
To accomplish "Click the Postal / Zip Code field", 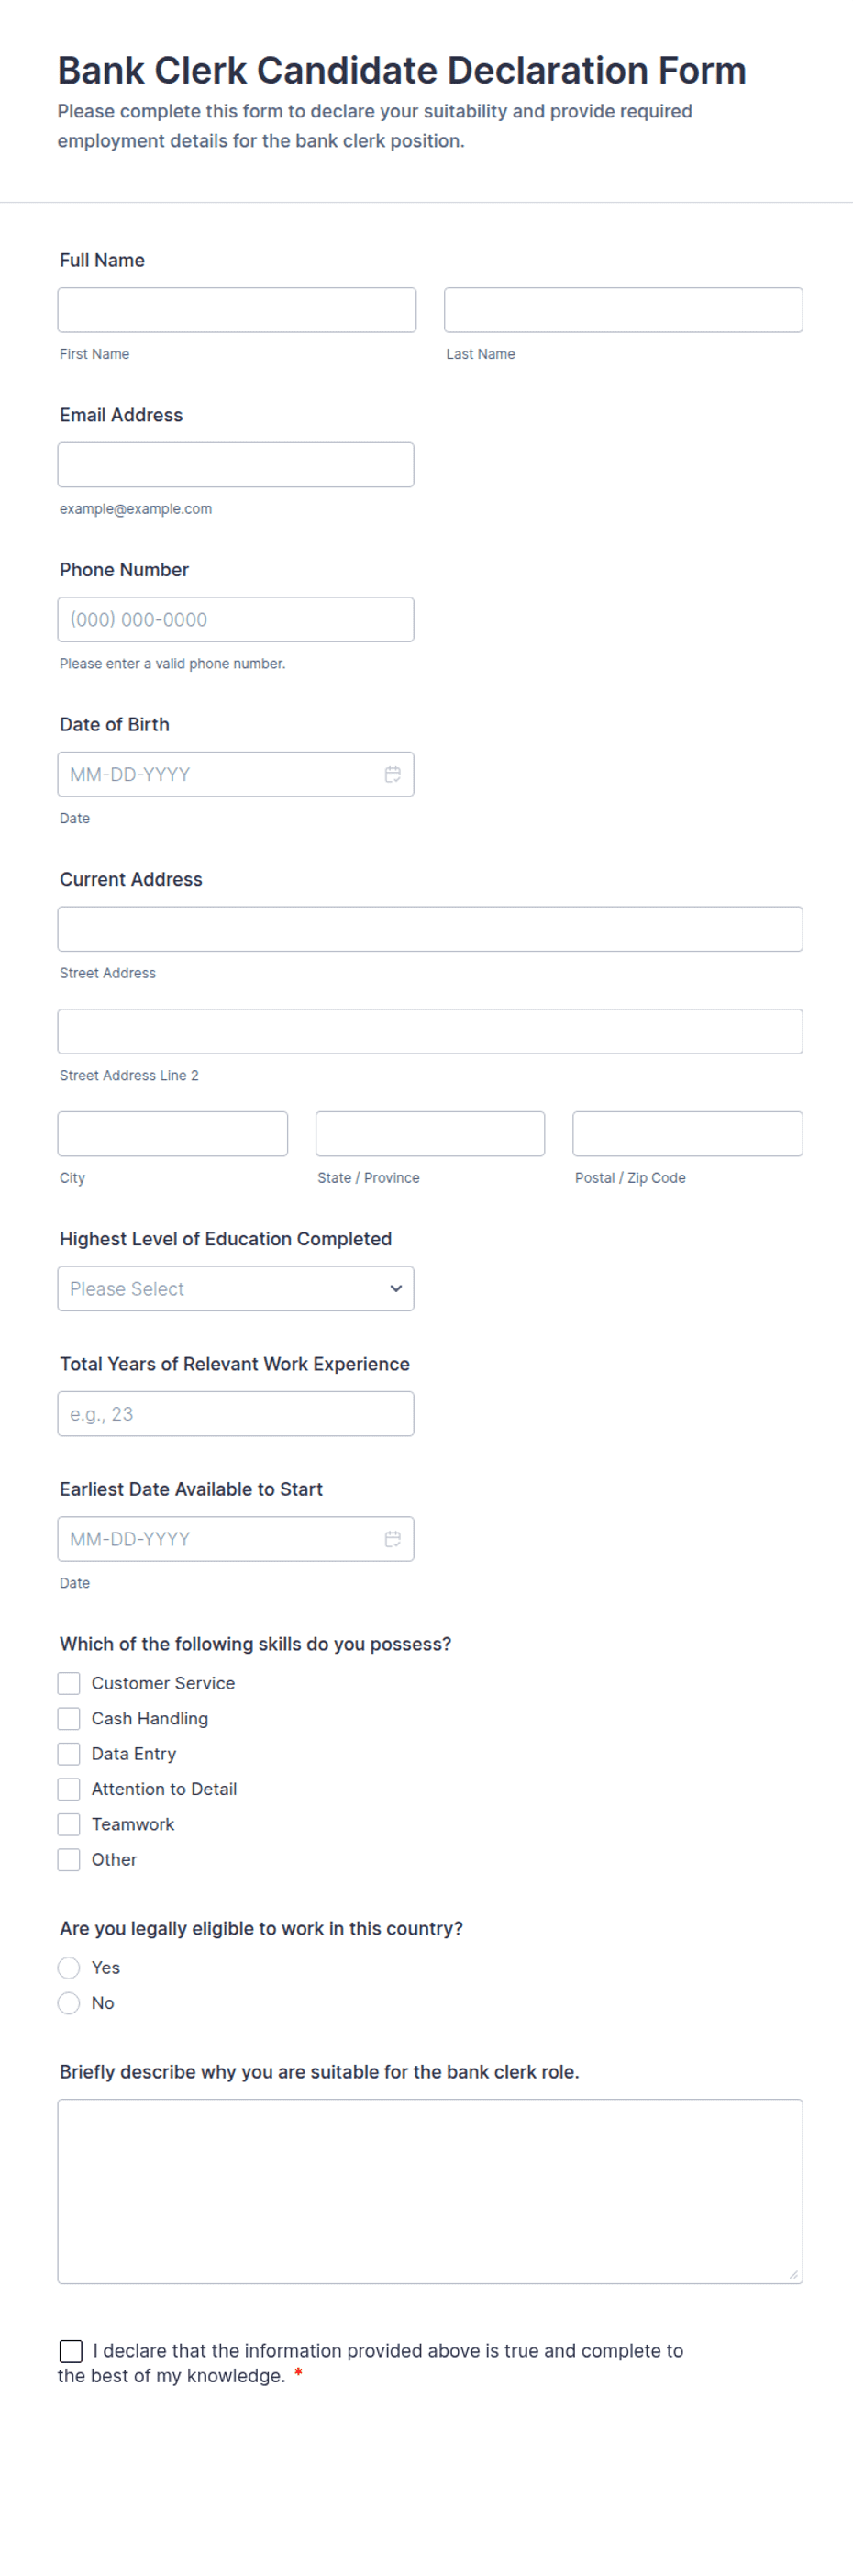I will click(687, 1133).
